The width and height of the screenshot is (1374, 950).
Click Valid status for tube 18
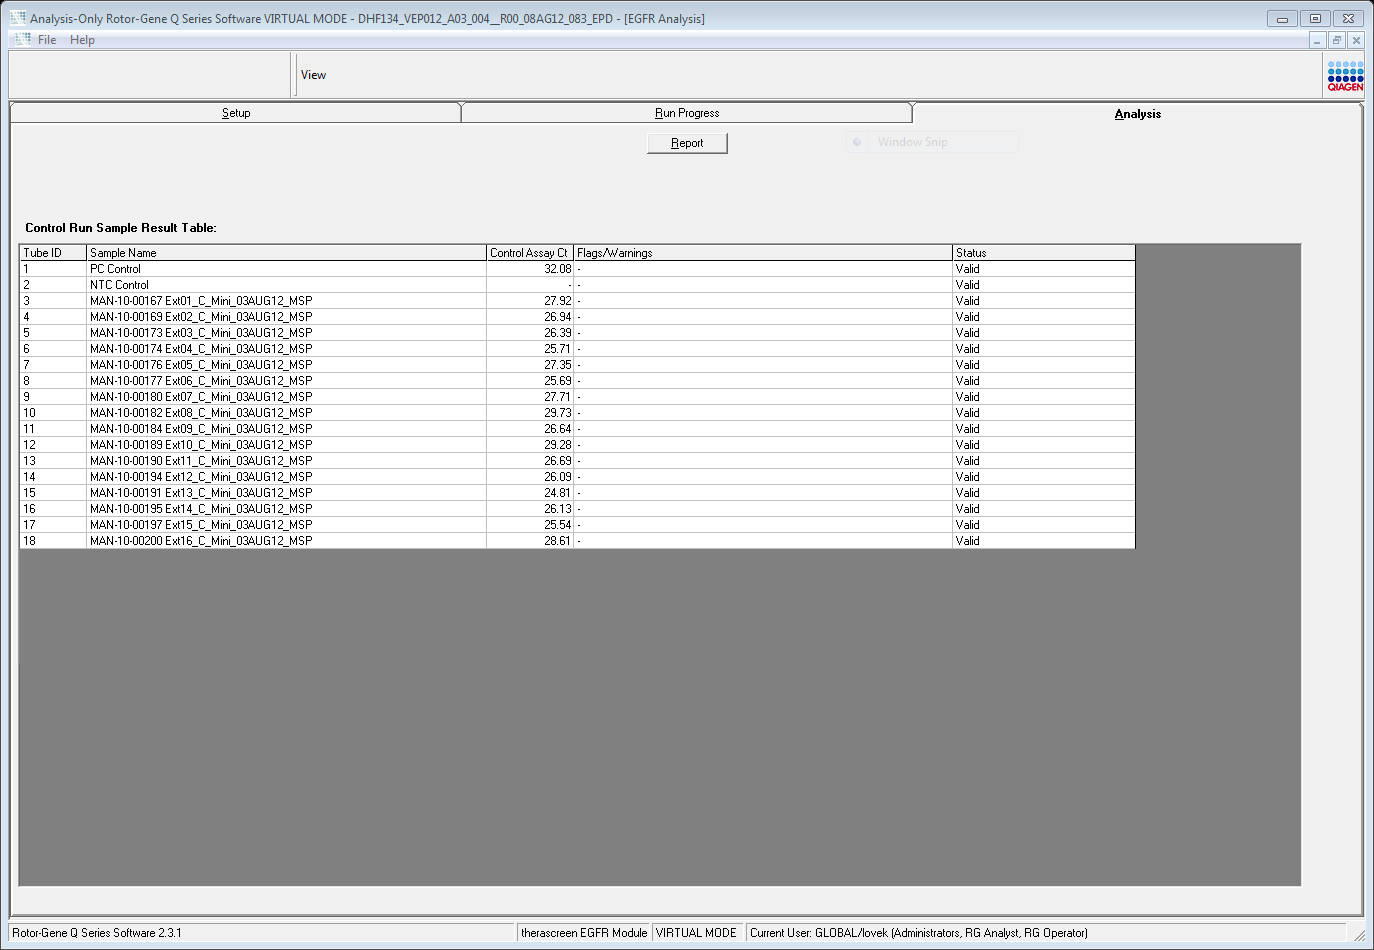click(967, 541)
